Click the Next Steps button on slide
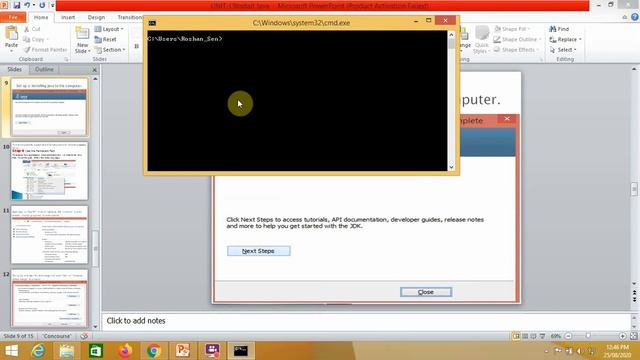Viewport: 640px width, 360px height. (258, 251)
